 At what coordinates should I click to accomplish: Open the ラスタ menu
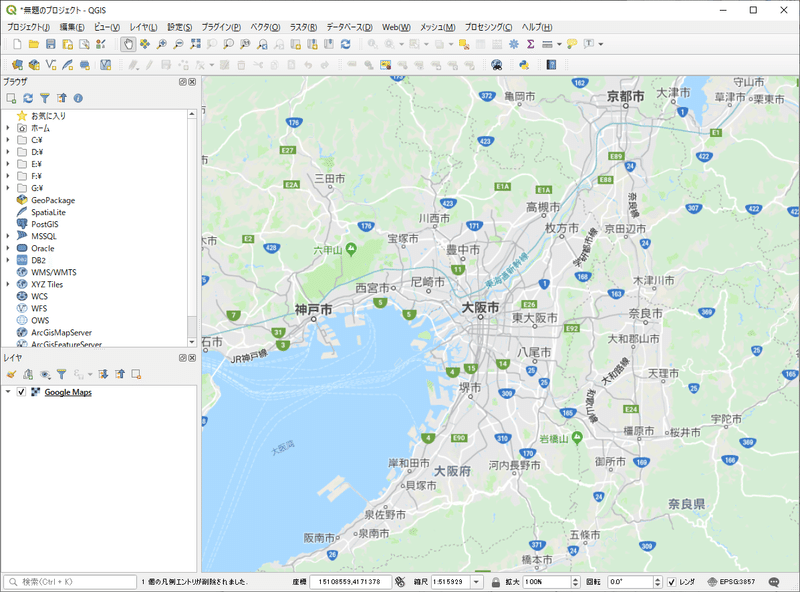[x=304, y=27]
